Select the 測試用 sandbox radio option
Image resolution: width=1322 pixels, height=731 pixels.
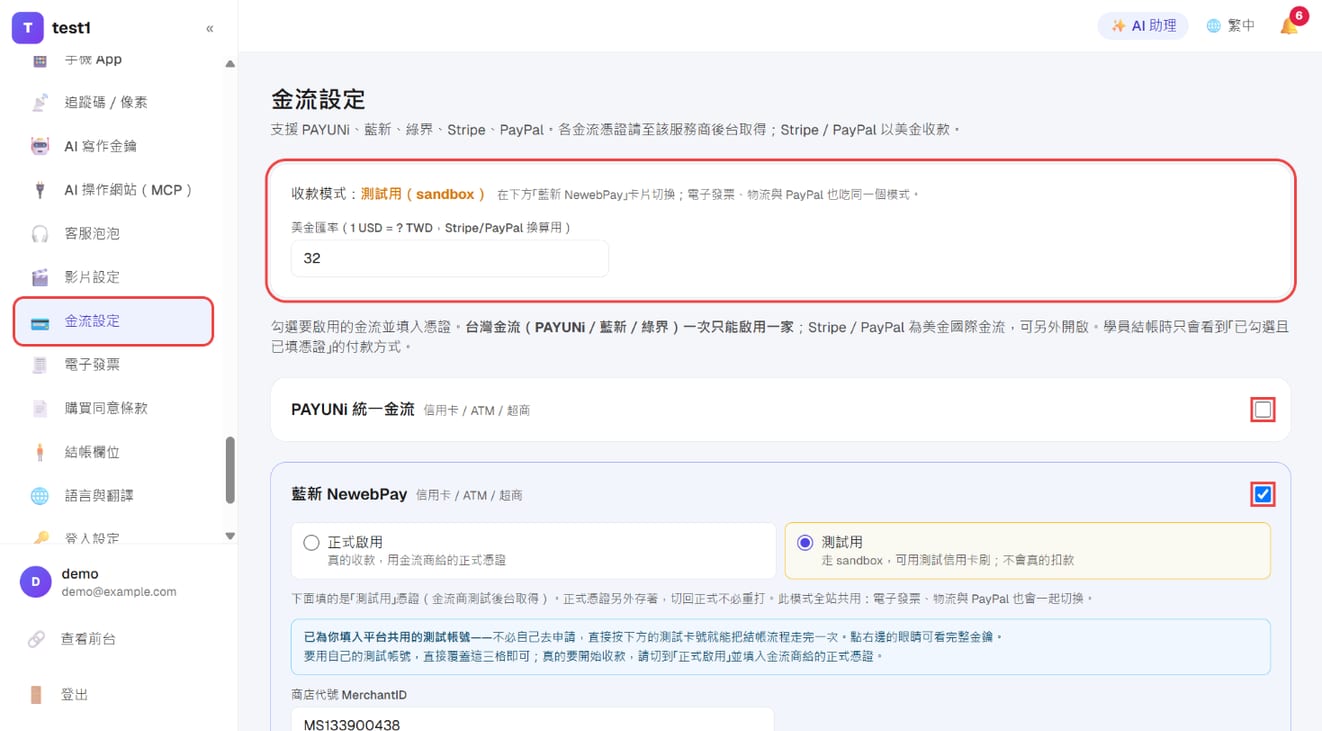(805, 543)
